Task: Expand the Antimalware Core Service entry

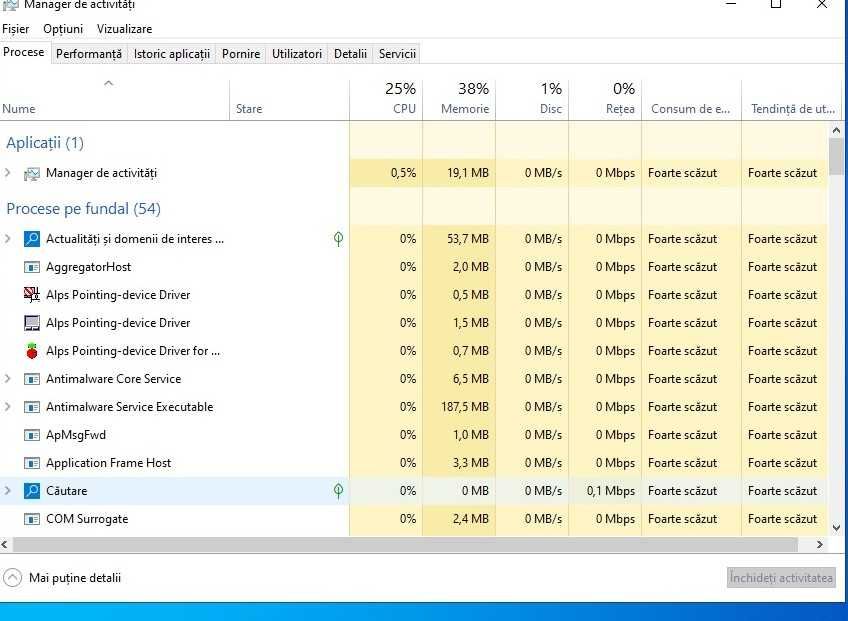Action: (x=8, y=379)
